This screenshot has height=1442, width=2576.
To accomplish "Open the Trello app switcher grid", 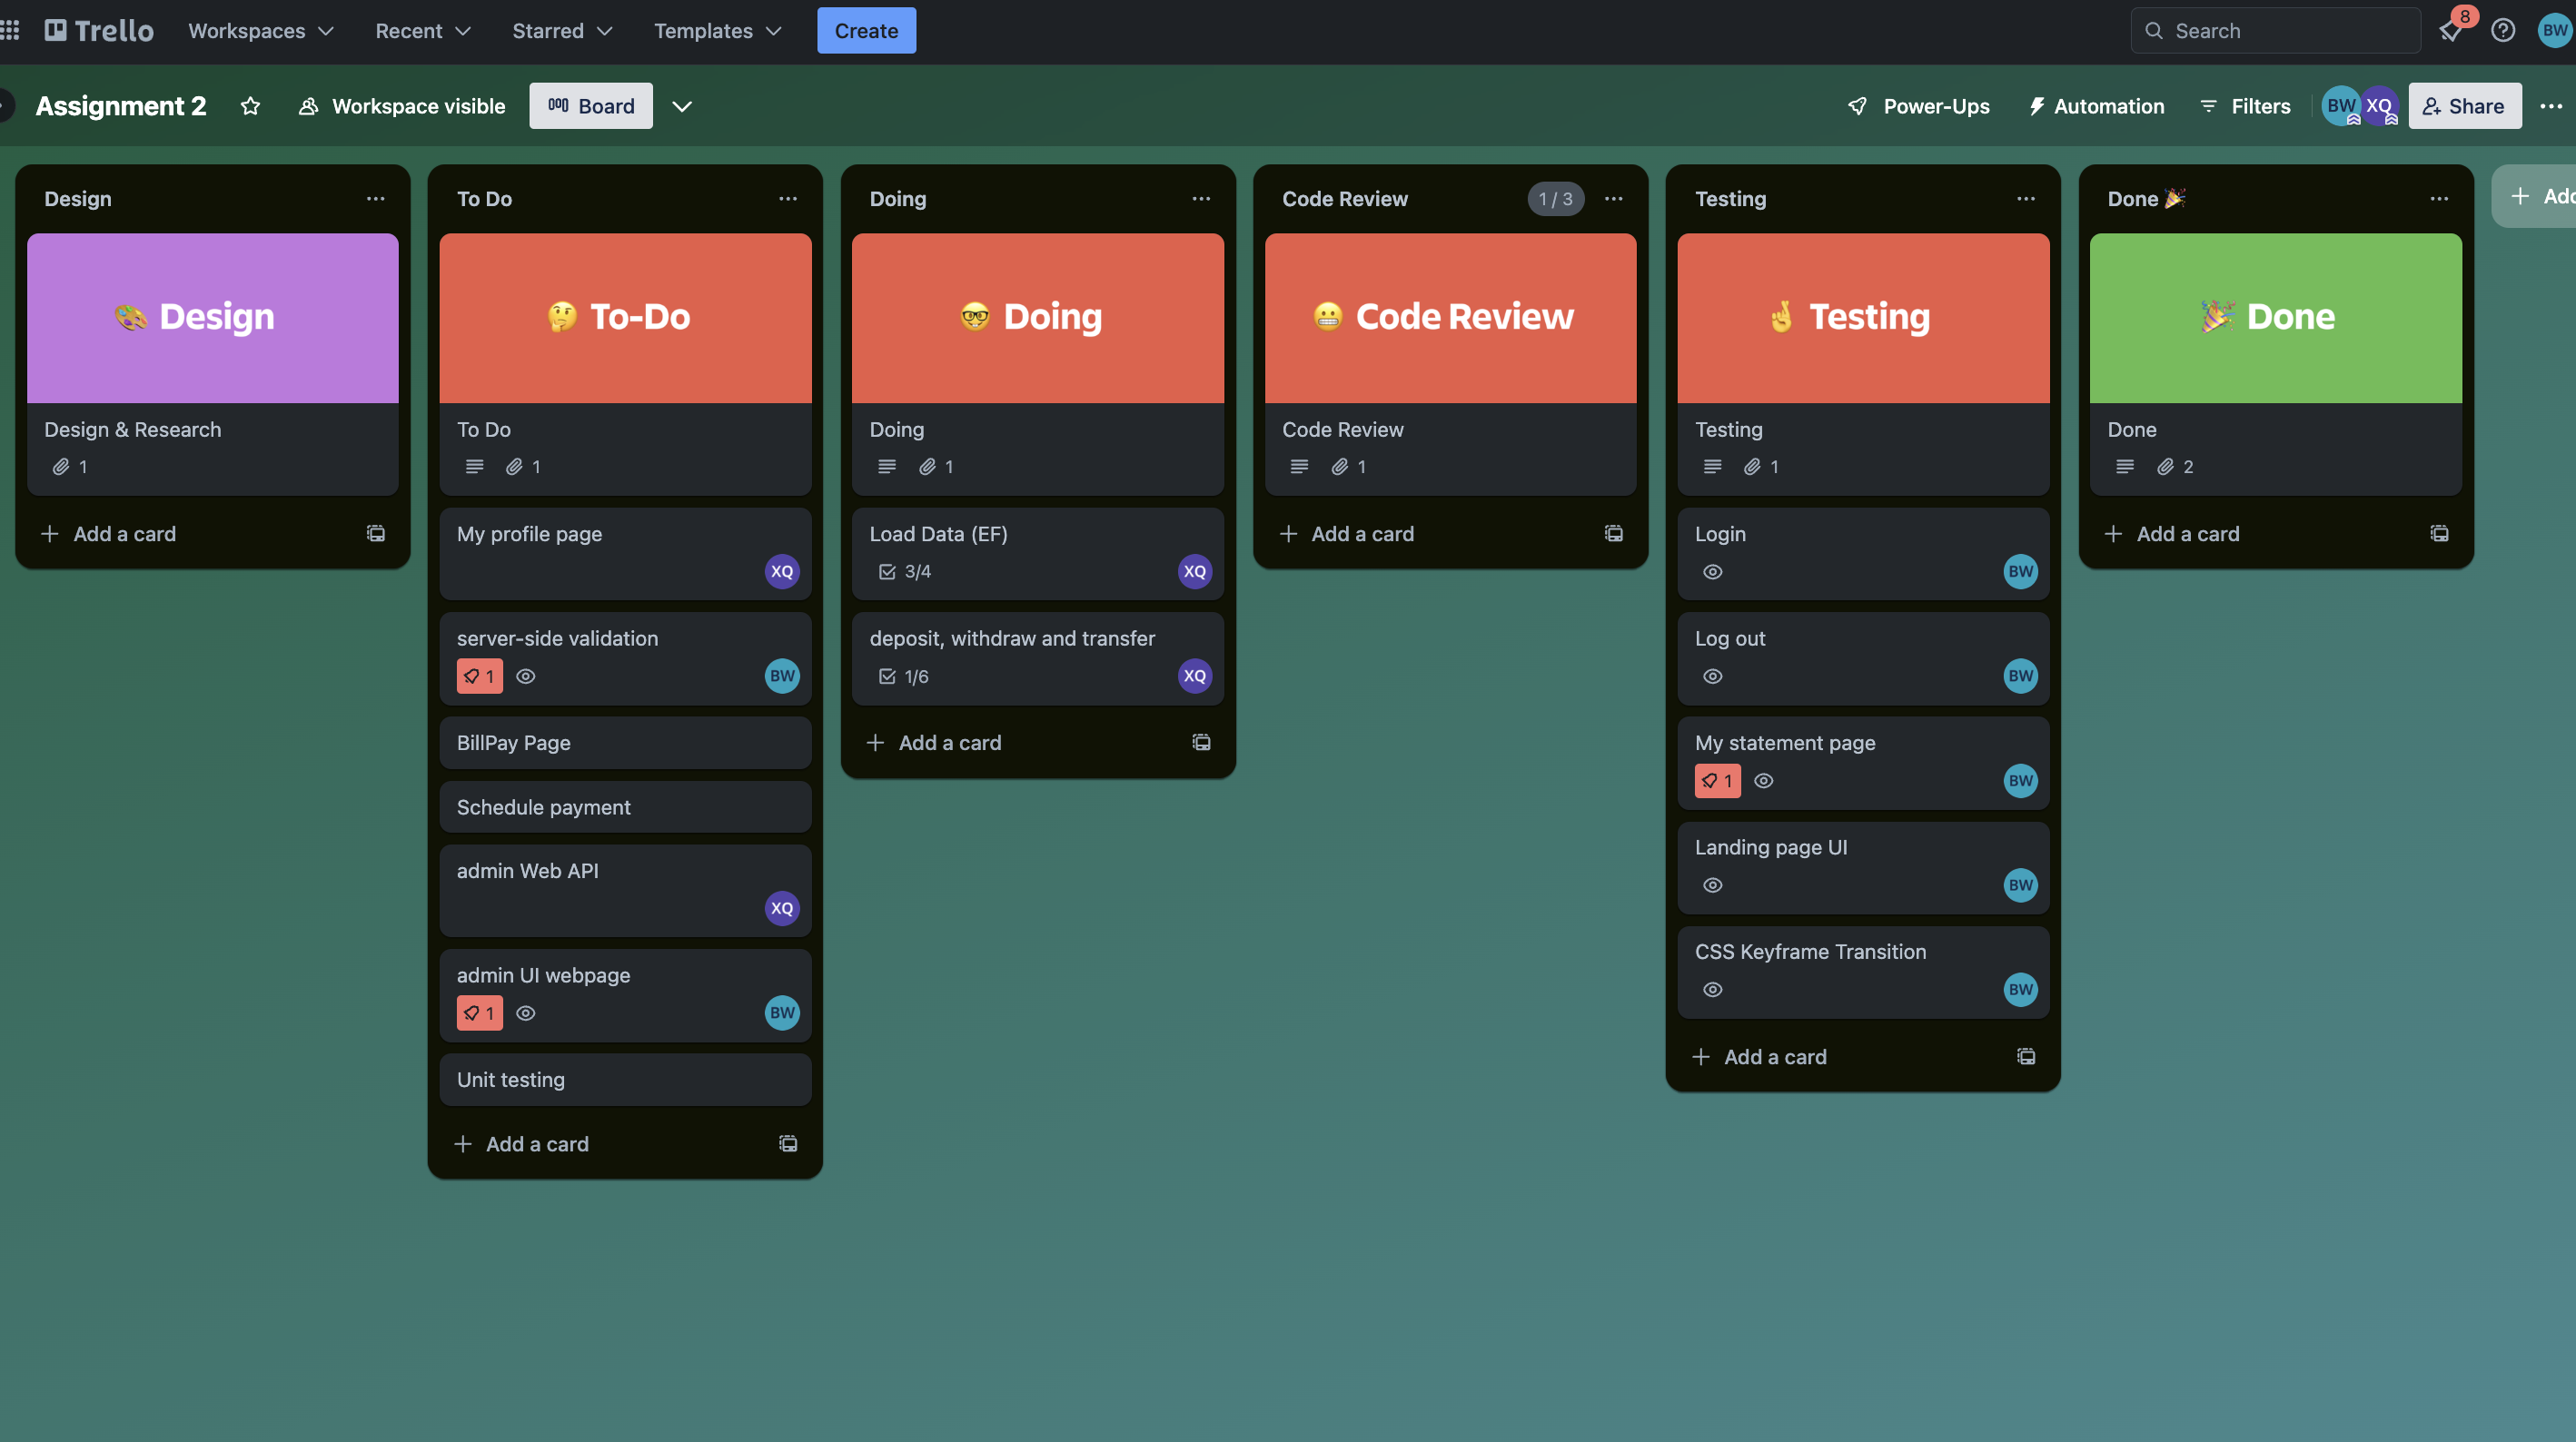I will pos(10,31).
